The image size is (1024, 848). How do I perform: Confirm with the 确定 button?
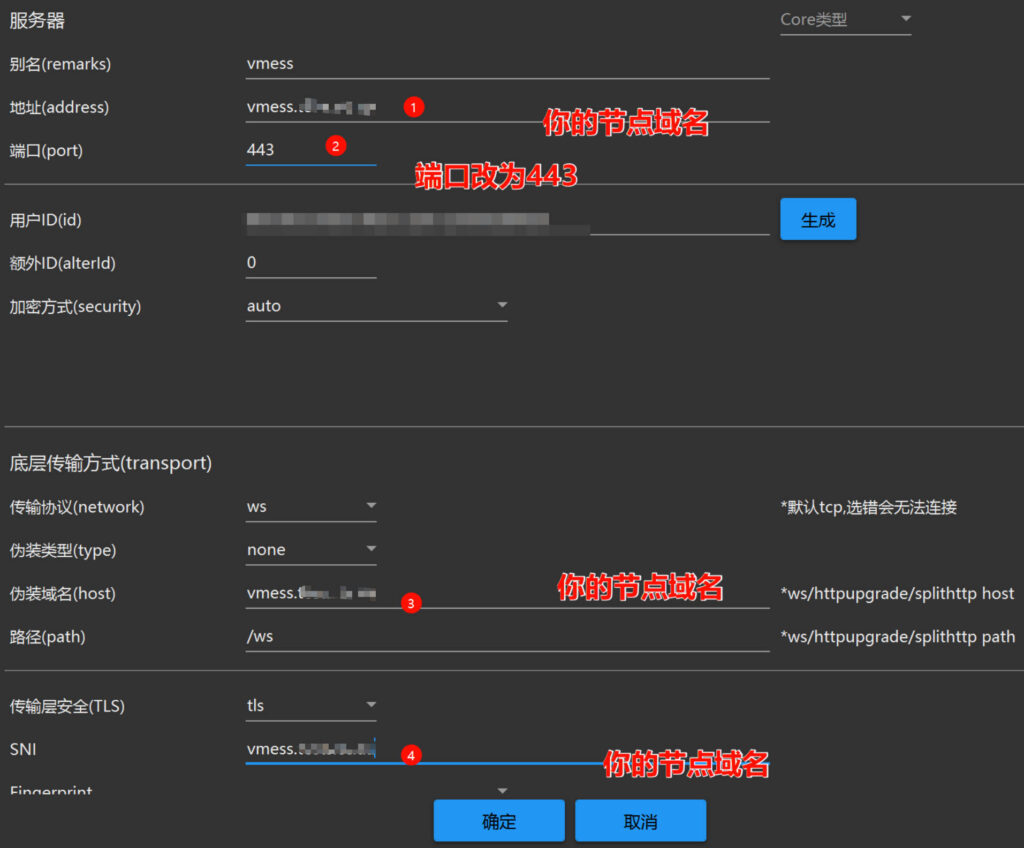[499, 821]
